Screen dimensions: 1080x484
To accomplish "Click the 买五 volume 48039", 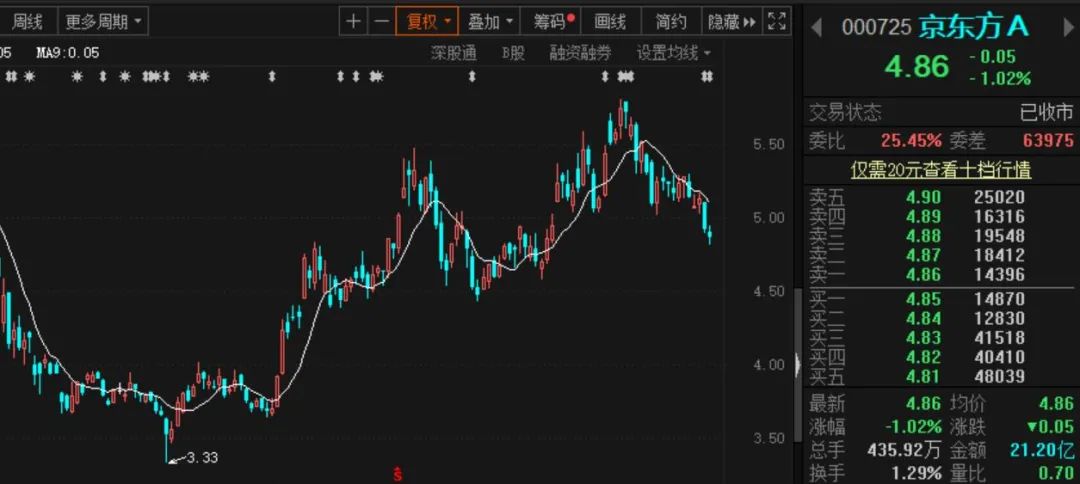I will click(x=999, y=377).
